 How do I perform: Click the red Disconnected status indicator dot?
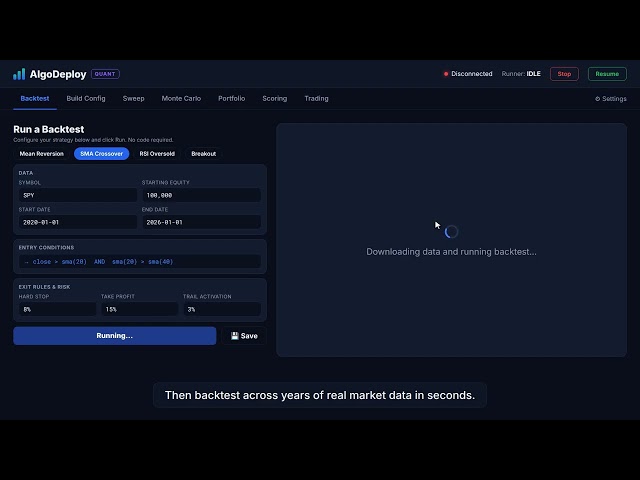(x=446, y=74)
